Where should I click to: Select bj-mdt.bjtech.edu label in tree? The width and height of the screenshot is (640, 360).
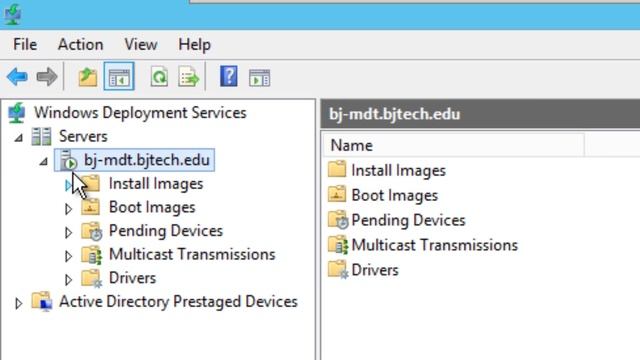click(147, 160)
